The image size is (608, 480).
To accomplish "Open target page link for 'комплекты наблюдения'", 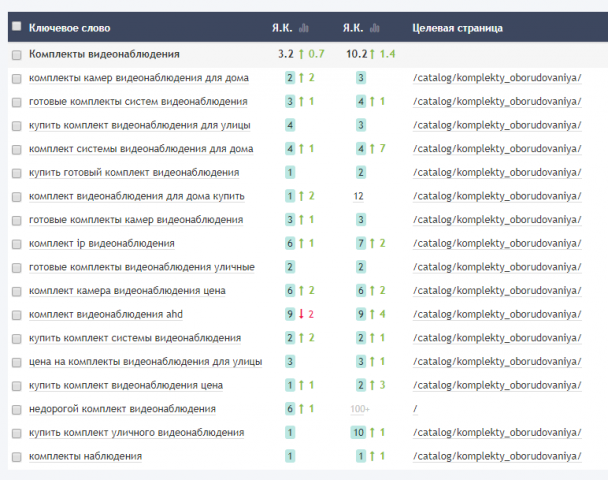I will coord(497,456).
